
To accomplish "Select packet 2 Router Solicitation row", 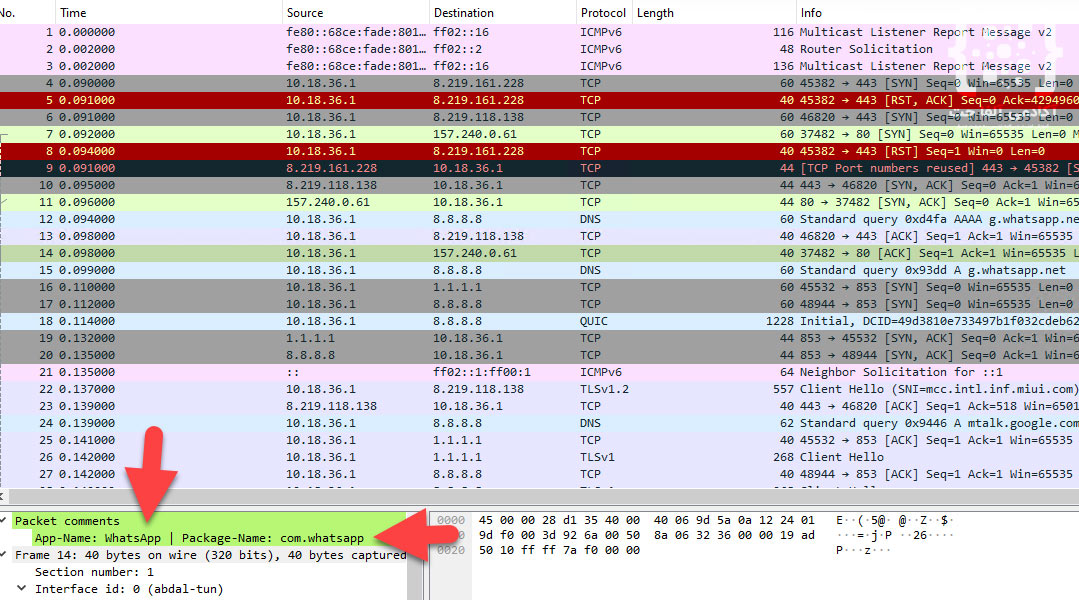I will (540, 49).
